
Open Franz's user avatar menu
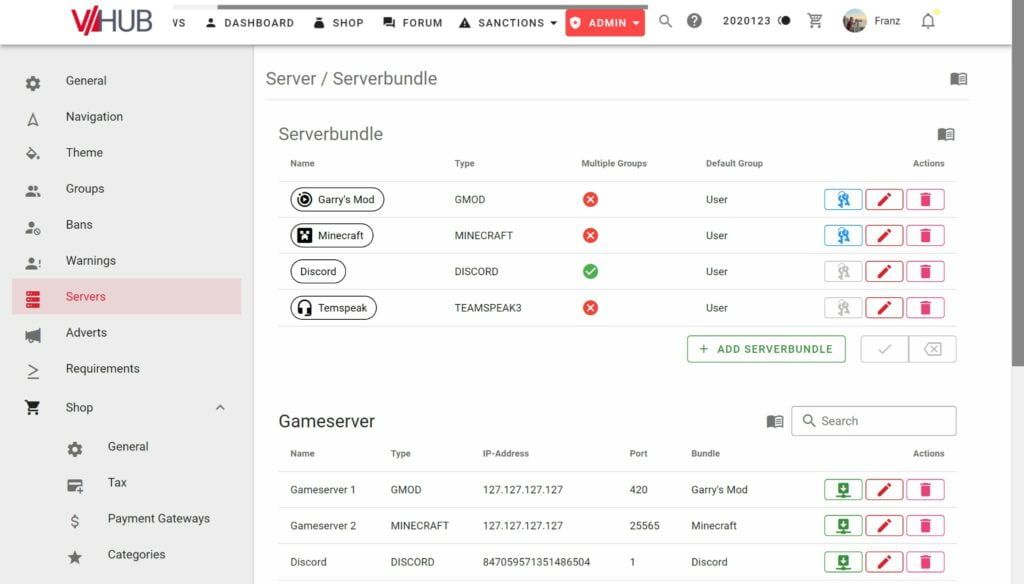[854, 22]
